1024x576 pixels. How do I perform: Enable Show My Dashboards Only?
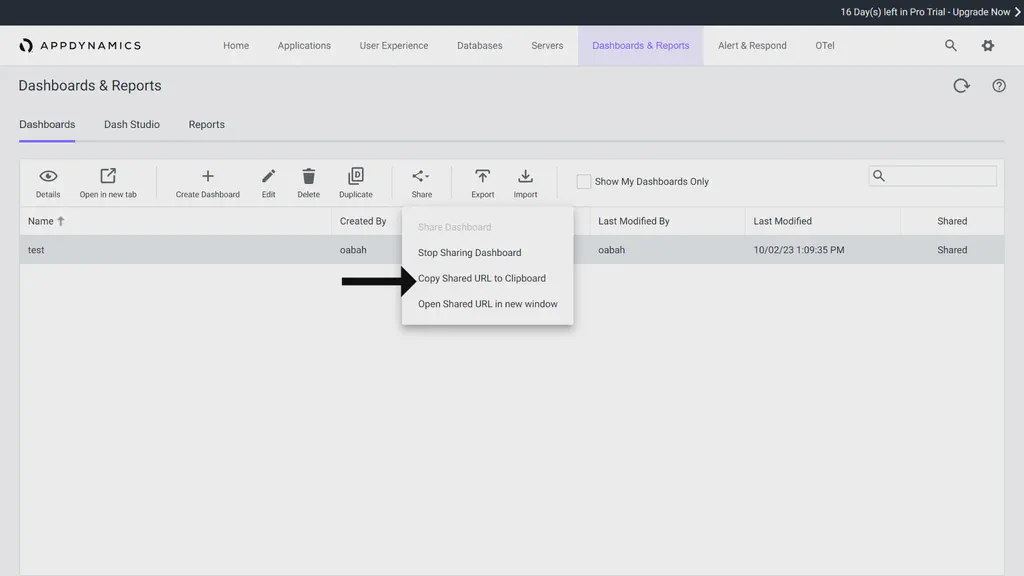click(583, 181)
